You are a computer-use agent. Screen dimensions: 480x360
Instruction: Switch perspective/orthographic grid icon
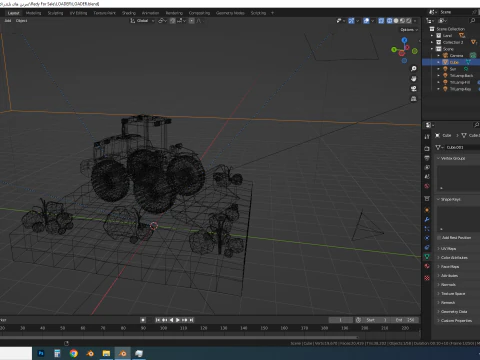pyautogui.click(x=414, y=99)
